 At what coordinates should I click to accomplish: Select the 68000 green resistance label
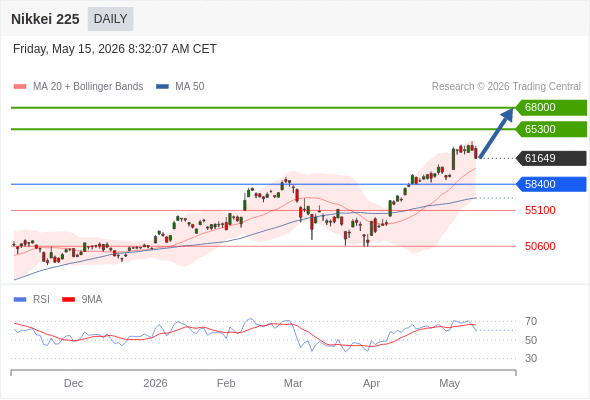point(551,108)
